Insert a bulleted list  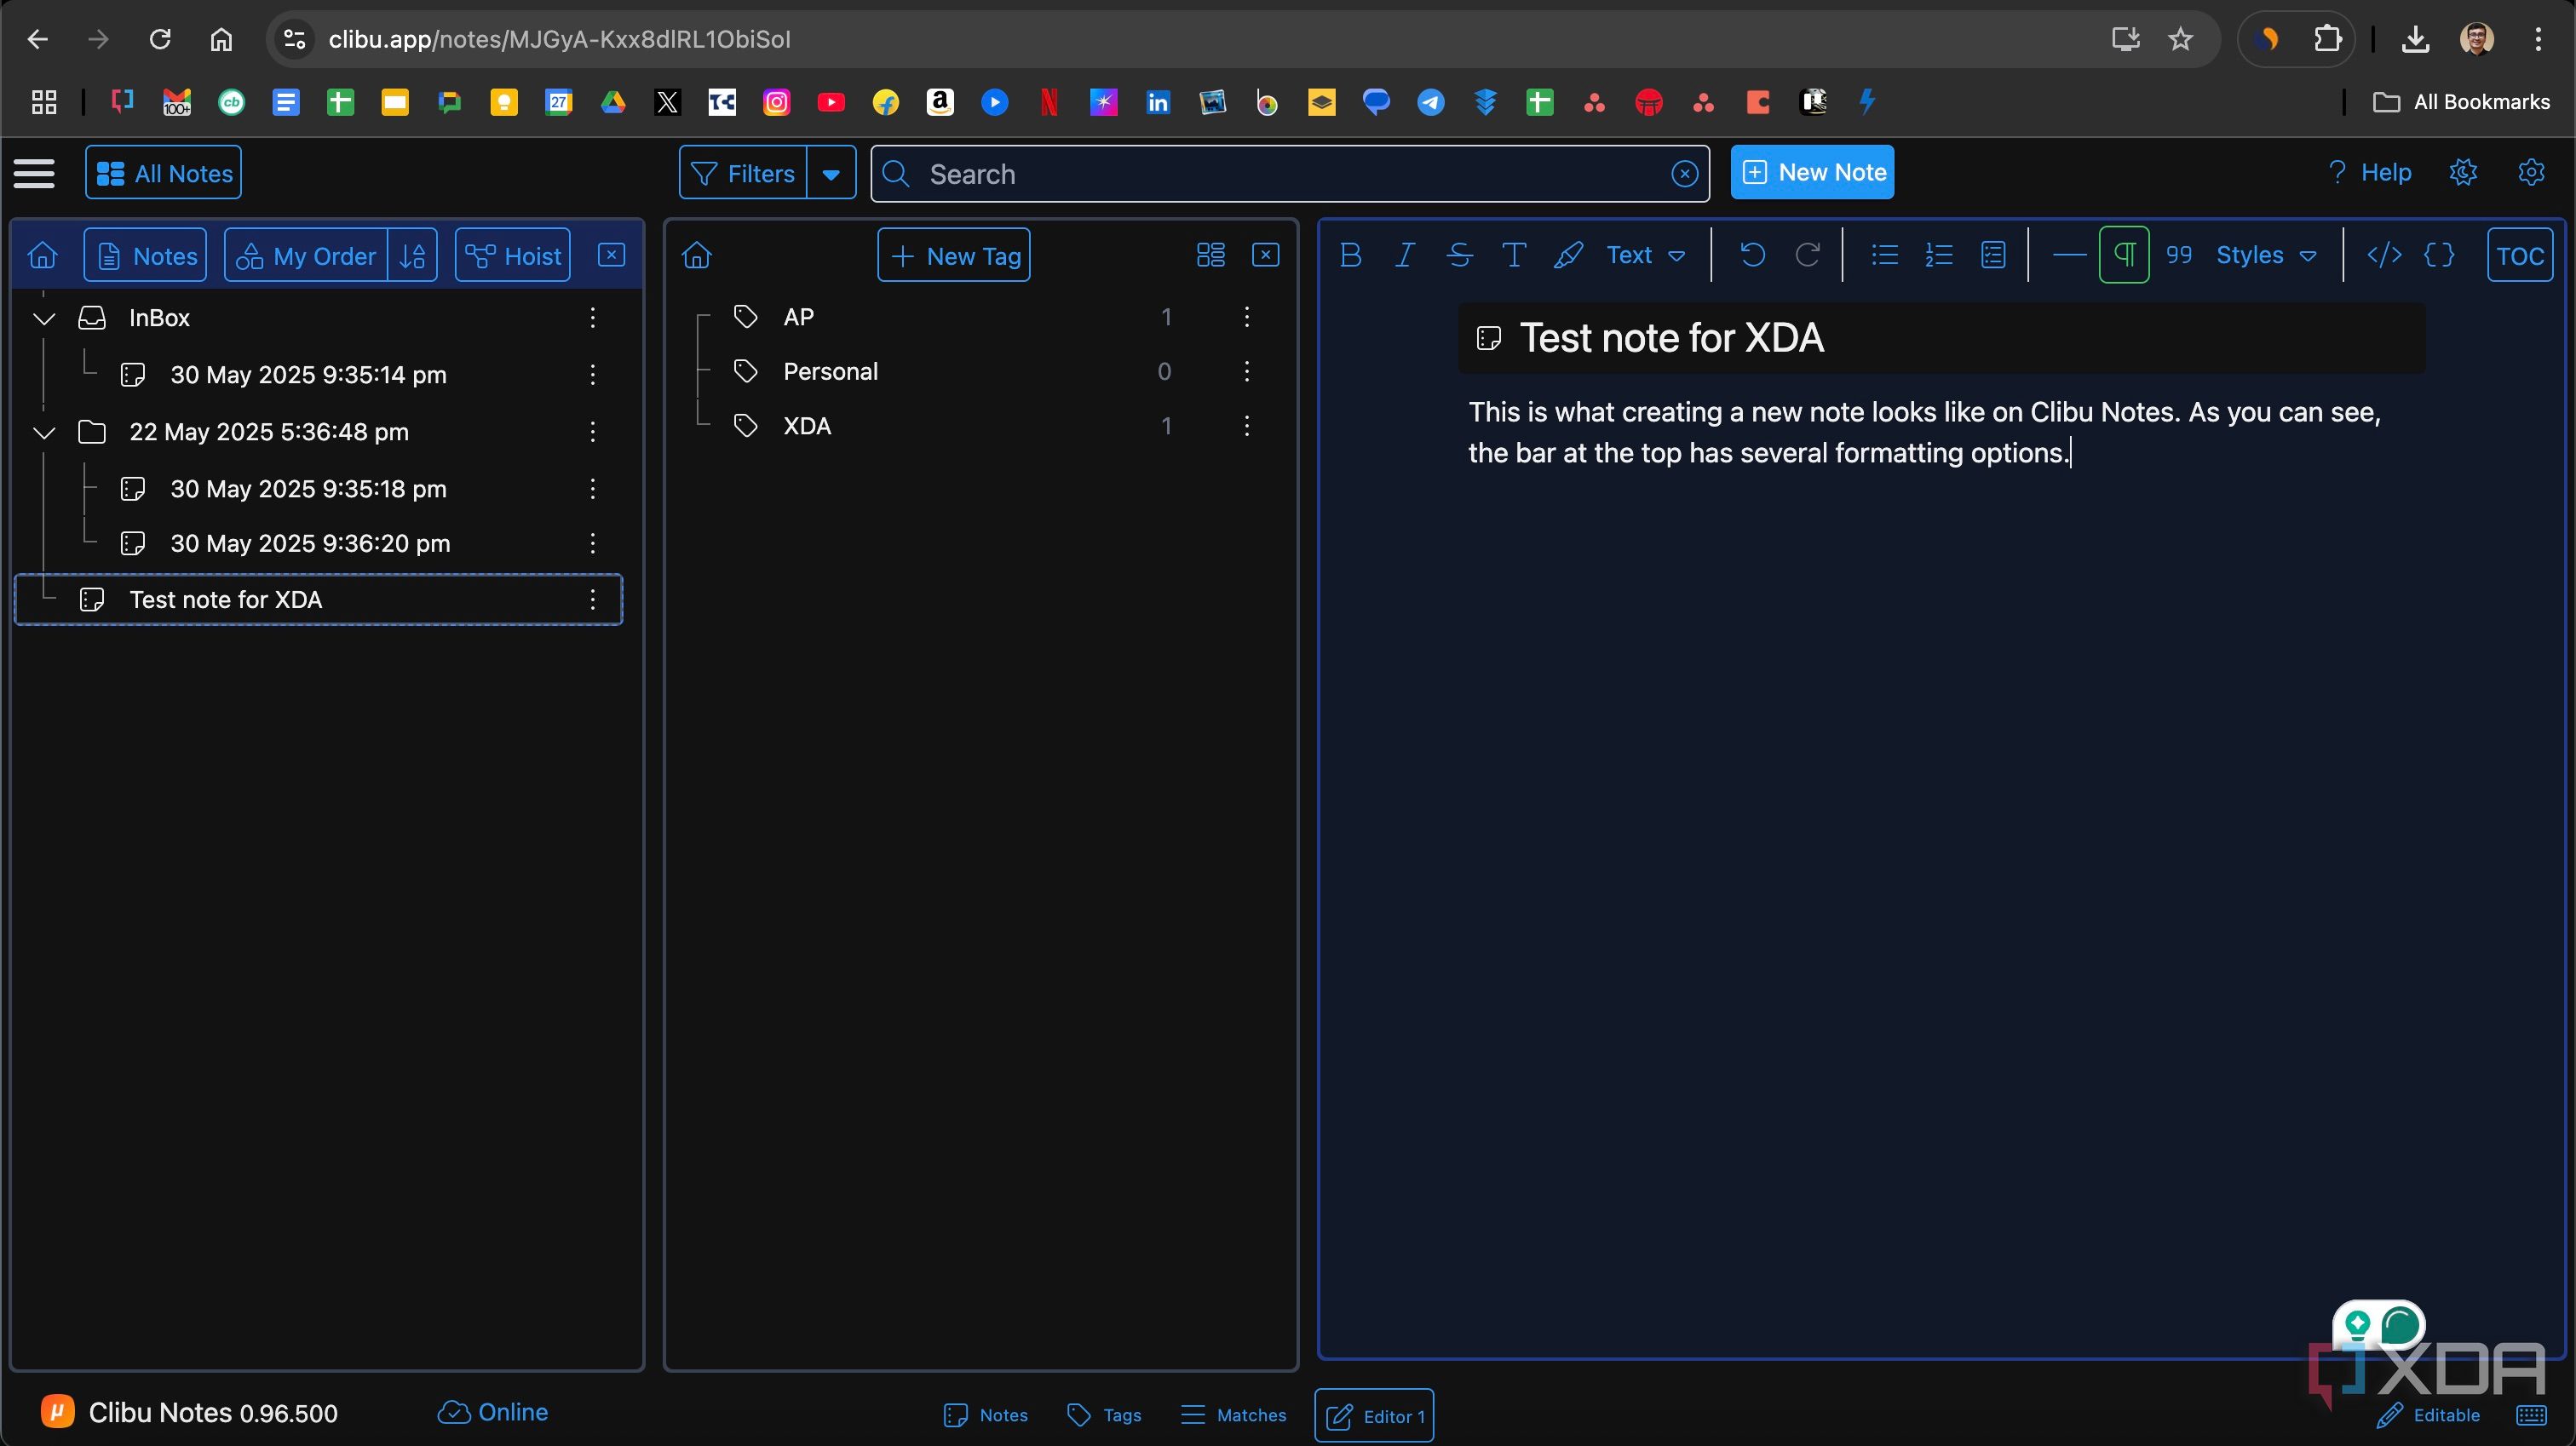click(1884, 256)
